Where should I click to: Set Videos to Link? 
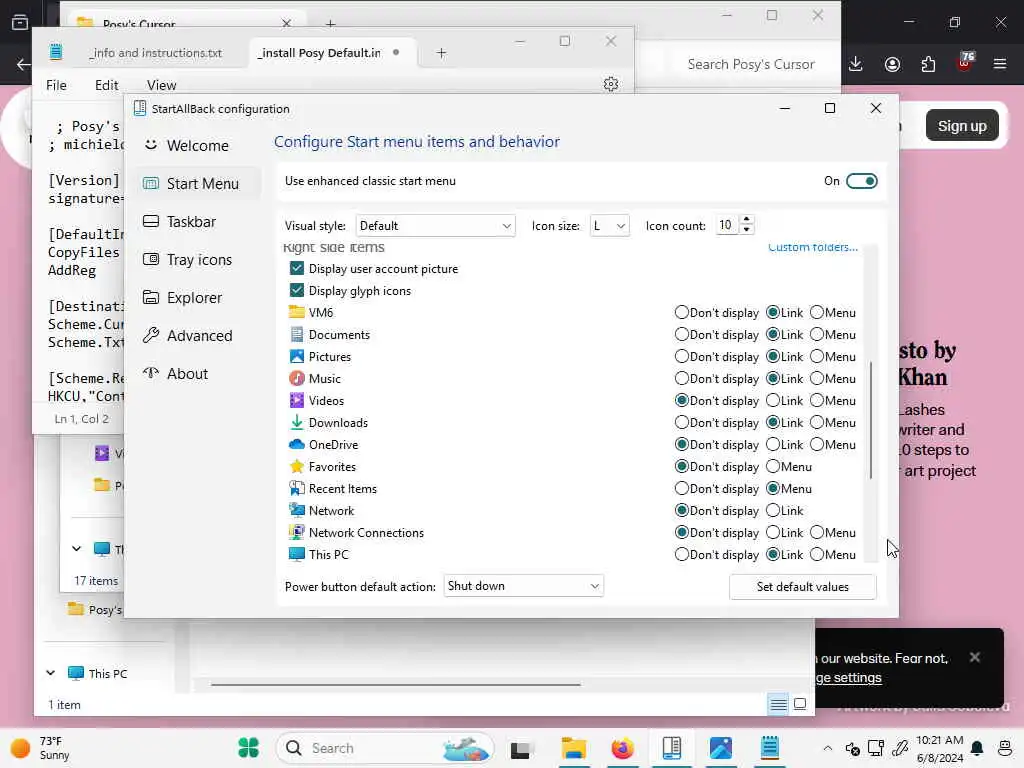(773, 400)
